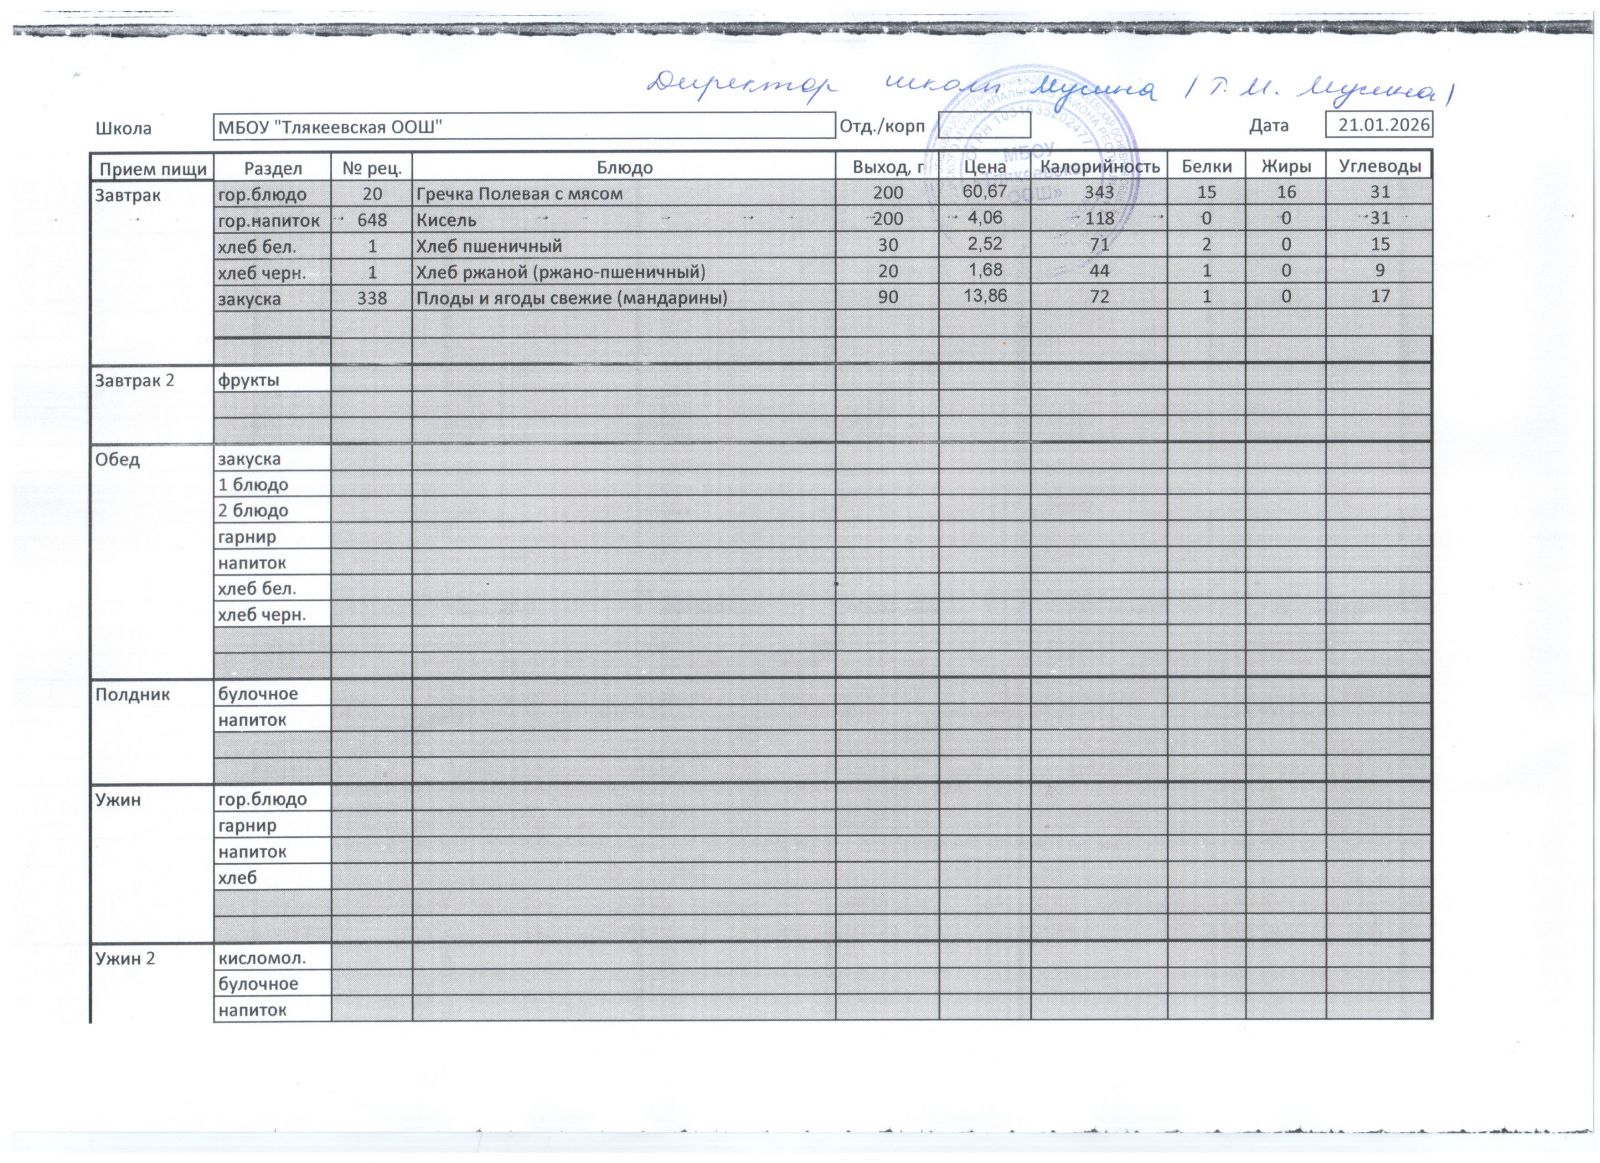The height and width of the screenshot is (1163, 1600).
Task: Click the "Прием пищи" column header
Action: 152,168
